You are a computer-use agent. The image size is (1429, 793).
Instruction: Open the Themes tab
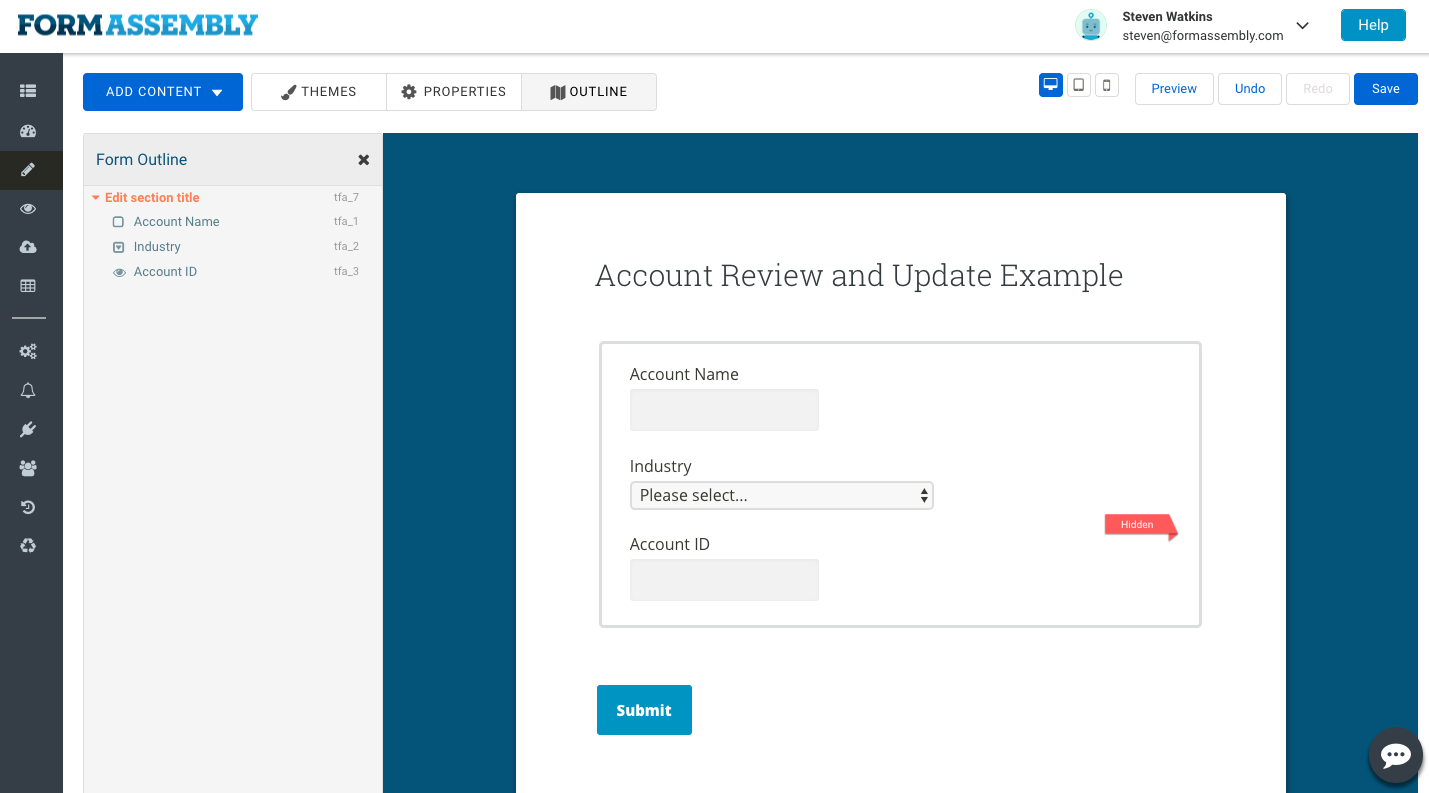319,92
